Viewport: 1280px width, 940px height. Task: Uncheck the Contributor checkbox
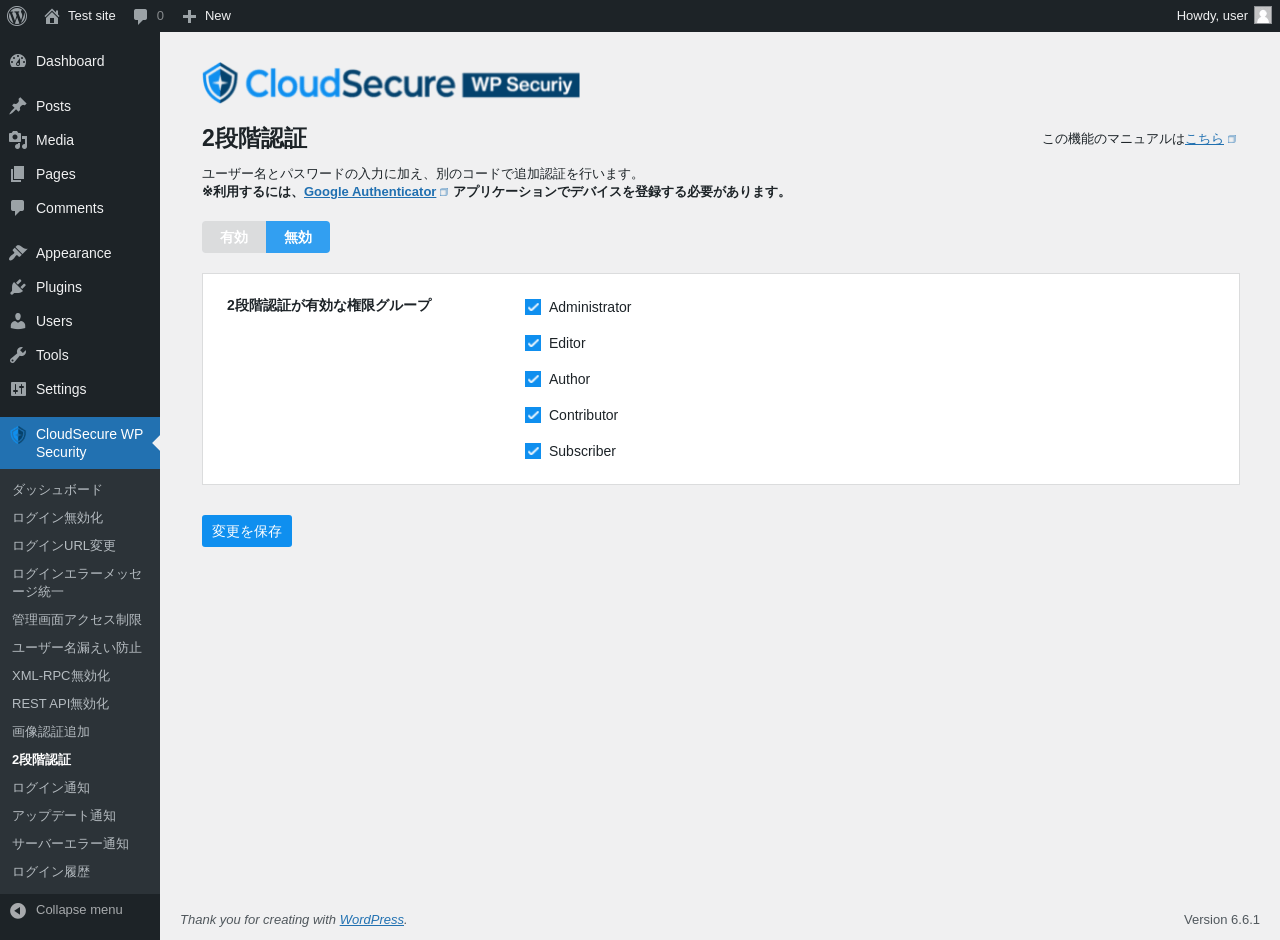533,415
